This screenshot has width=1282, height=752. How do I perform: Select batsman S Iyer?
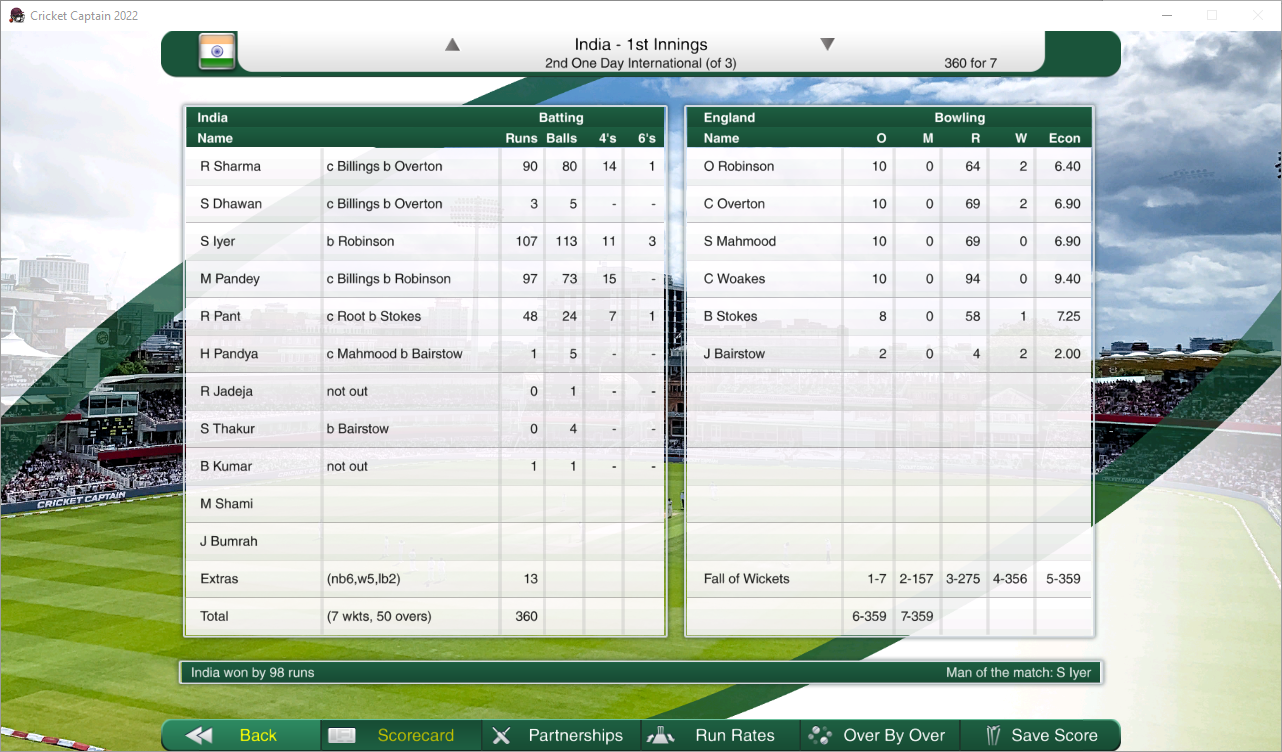click(220, 241)
